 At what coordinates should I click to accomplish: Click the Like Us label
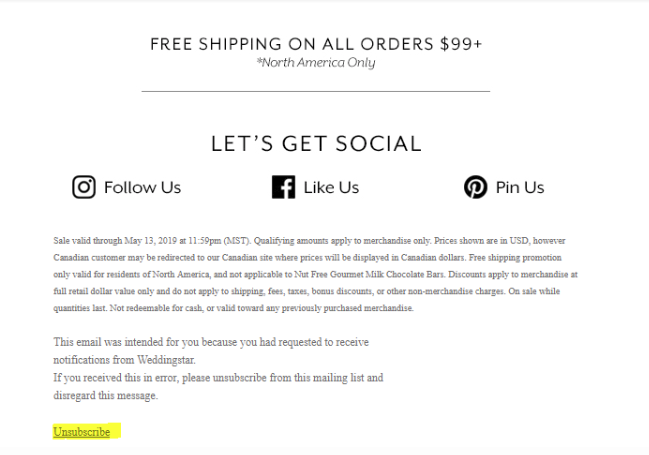[x=331, y=188]
